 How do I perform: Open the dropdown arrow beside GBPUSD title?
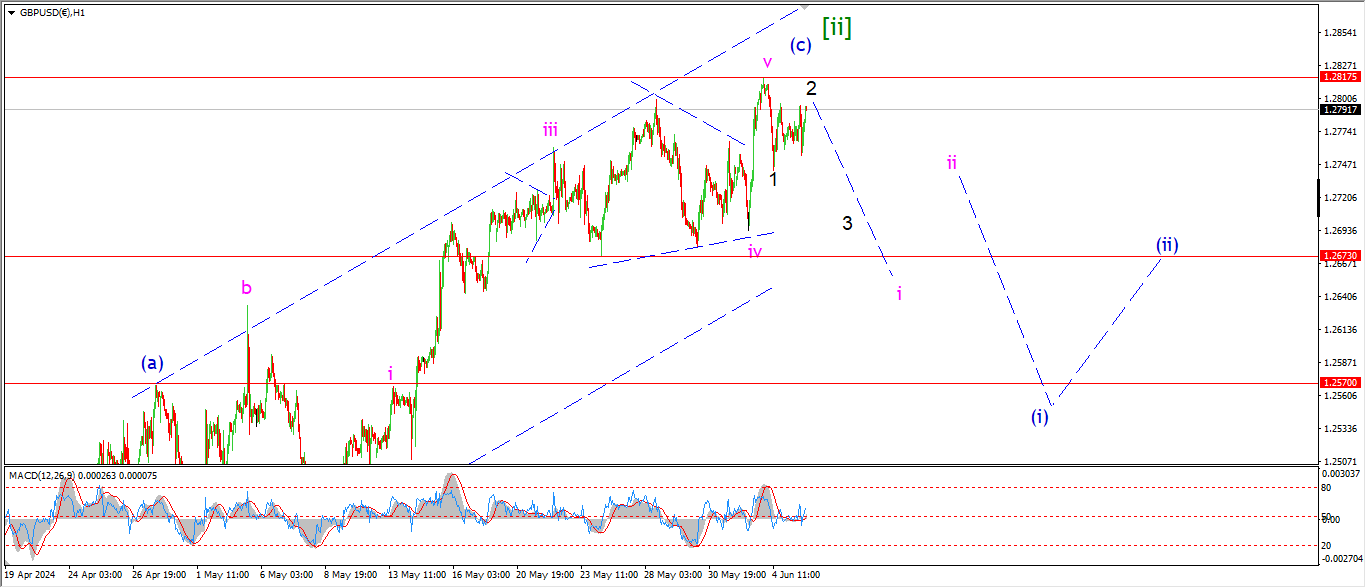(10, 13)
